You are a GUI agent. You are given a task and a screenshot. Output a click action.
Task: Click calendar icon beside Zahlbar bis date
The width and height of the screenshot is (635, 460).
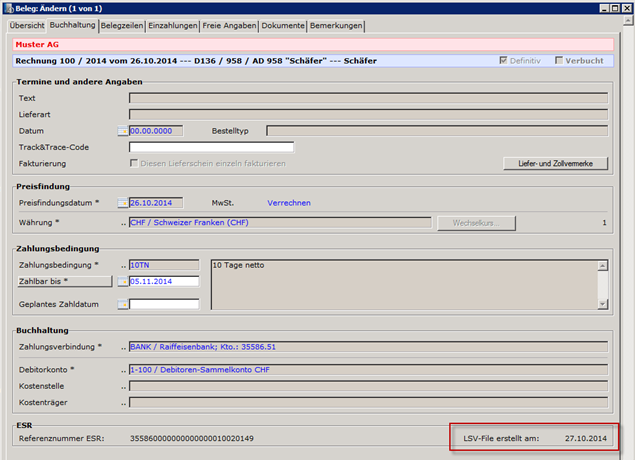(x=123, y=282)
